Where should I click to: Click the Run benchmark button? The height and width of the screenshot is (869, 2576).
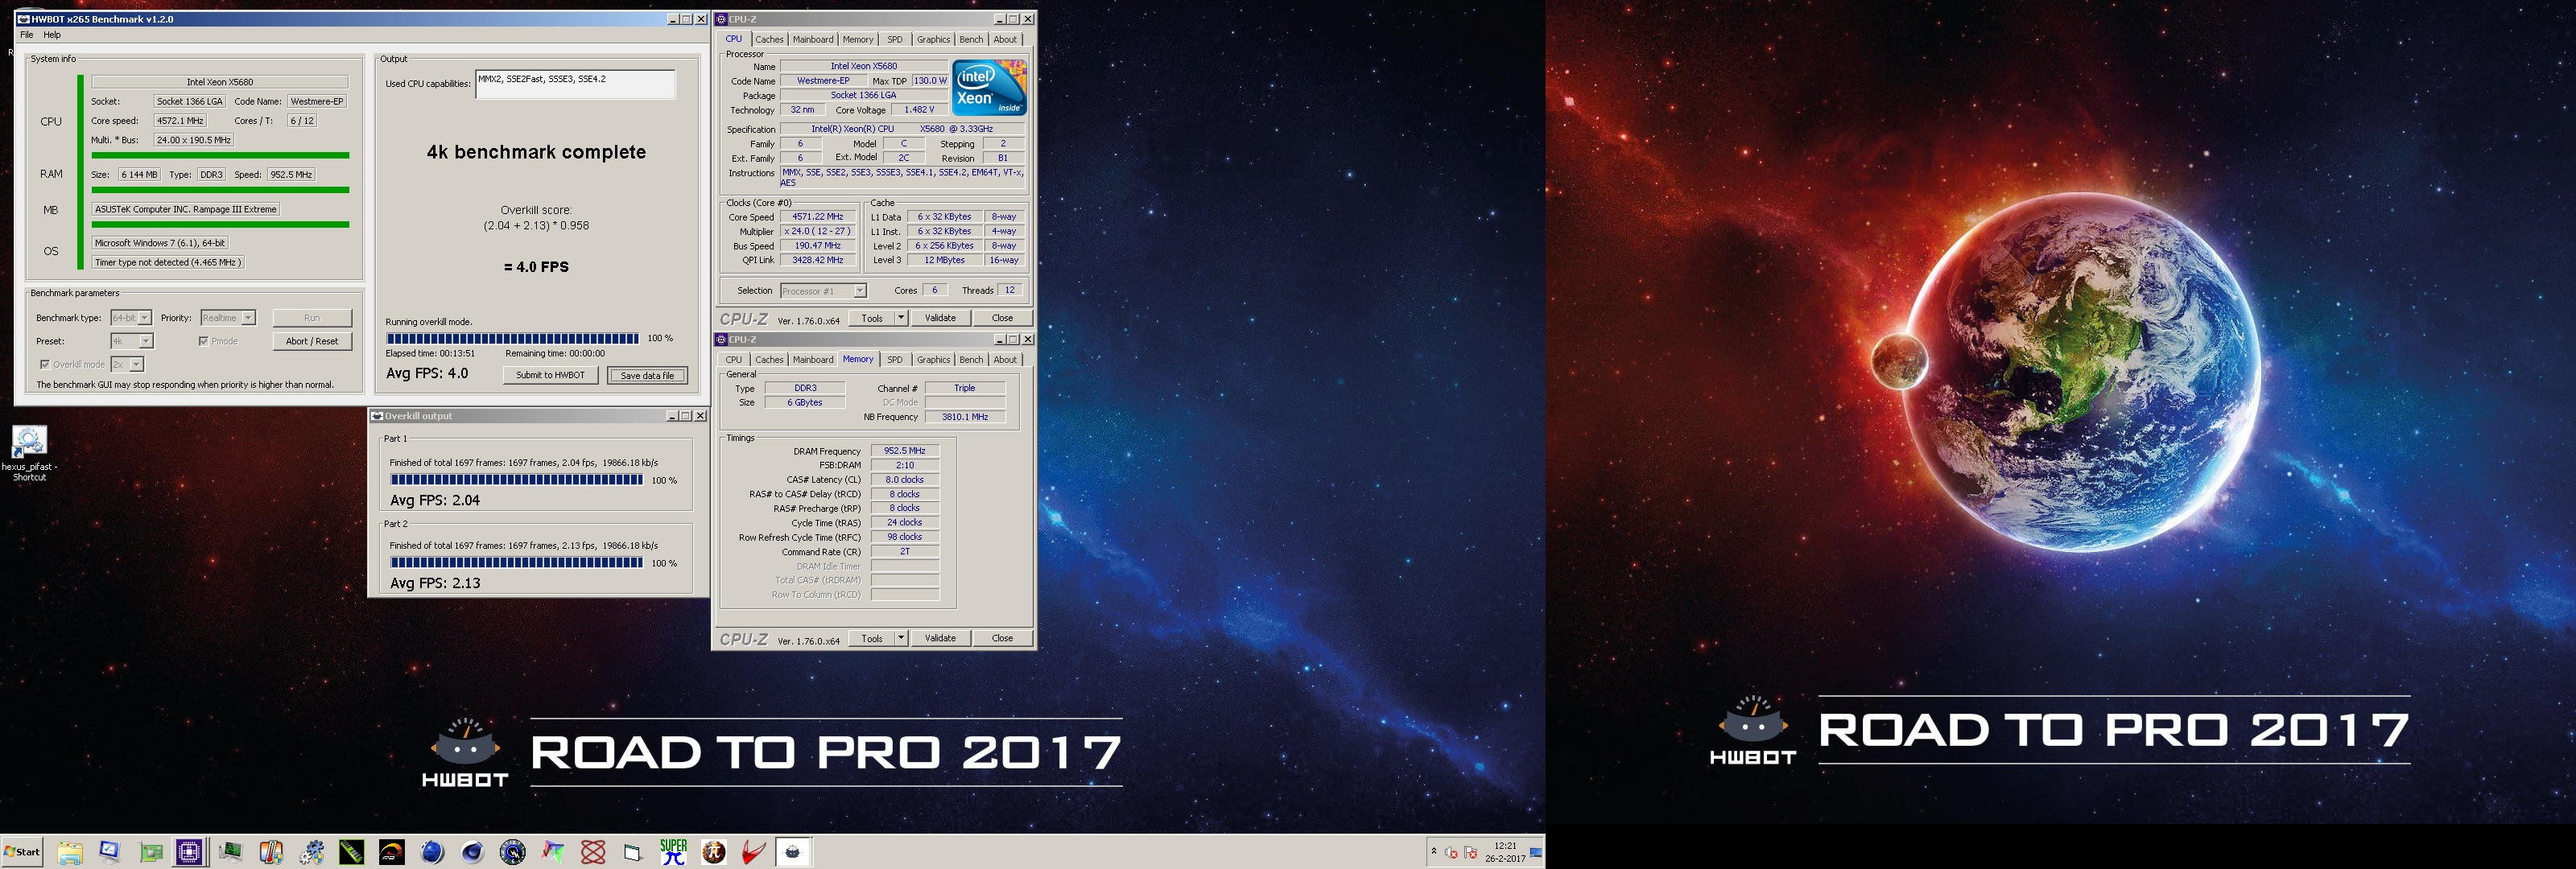[x=312, y=318]
